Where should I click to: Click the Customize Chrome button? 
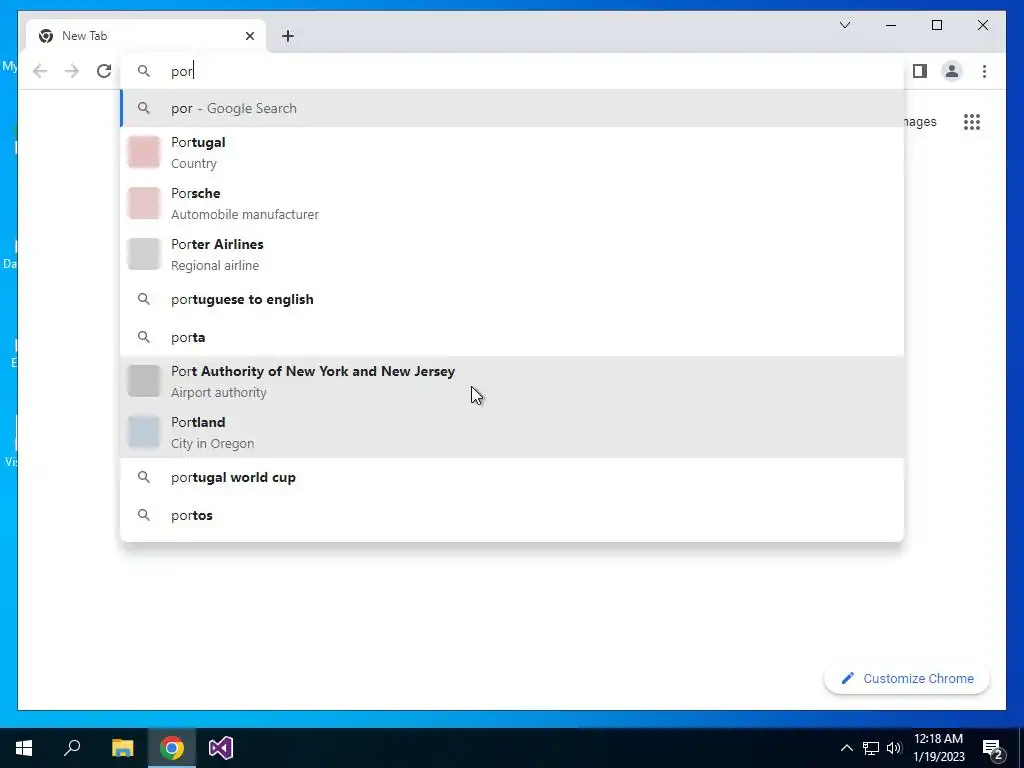907,679
